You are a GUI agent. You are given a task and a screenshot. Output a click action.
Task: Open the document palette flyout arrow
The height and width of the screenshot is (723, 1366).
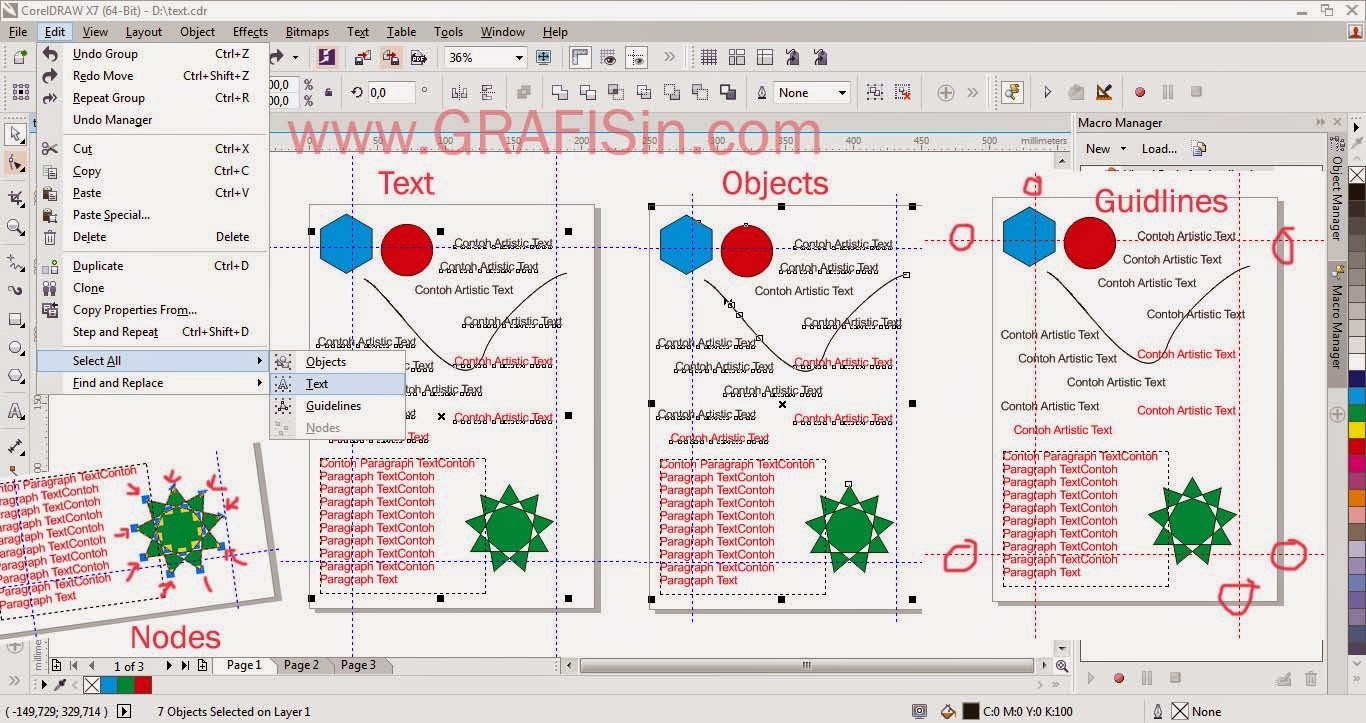click(44, 685)
